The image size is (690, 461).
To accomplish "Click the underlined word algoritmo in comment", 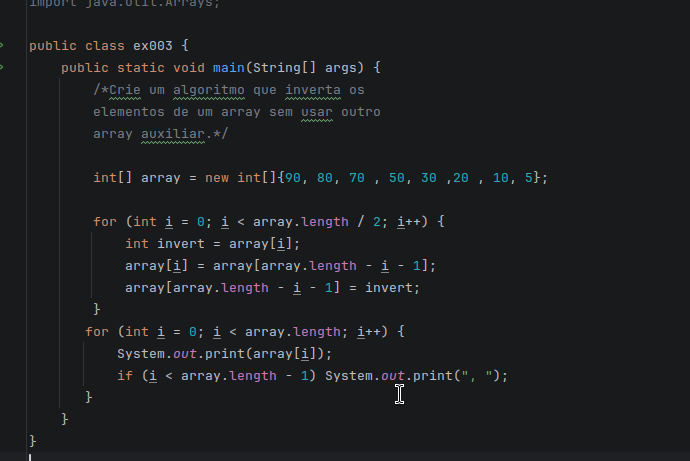I will (209, 90).
